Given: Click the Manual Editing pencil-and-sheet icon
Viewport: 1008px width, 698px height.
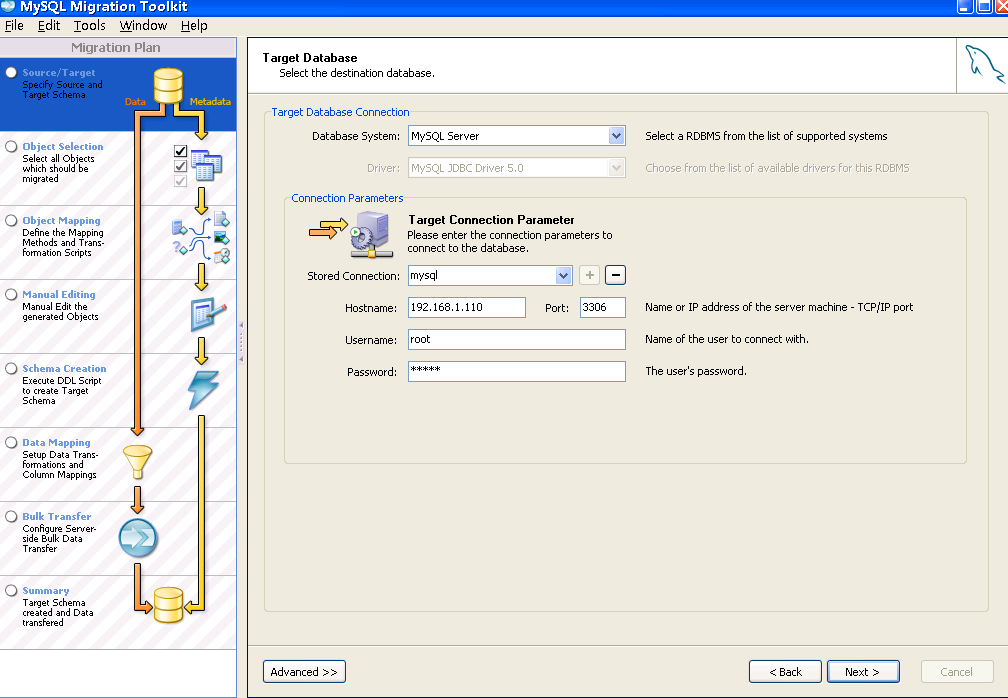Looking at the screenshot, I should pyautogui.click(x=208, y=314).
